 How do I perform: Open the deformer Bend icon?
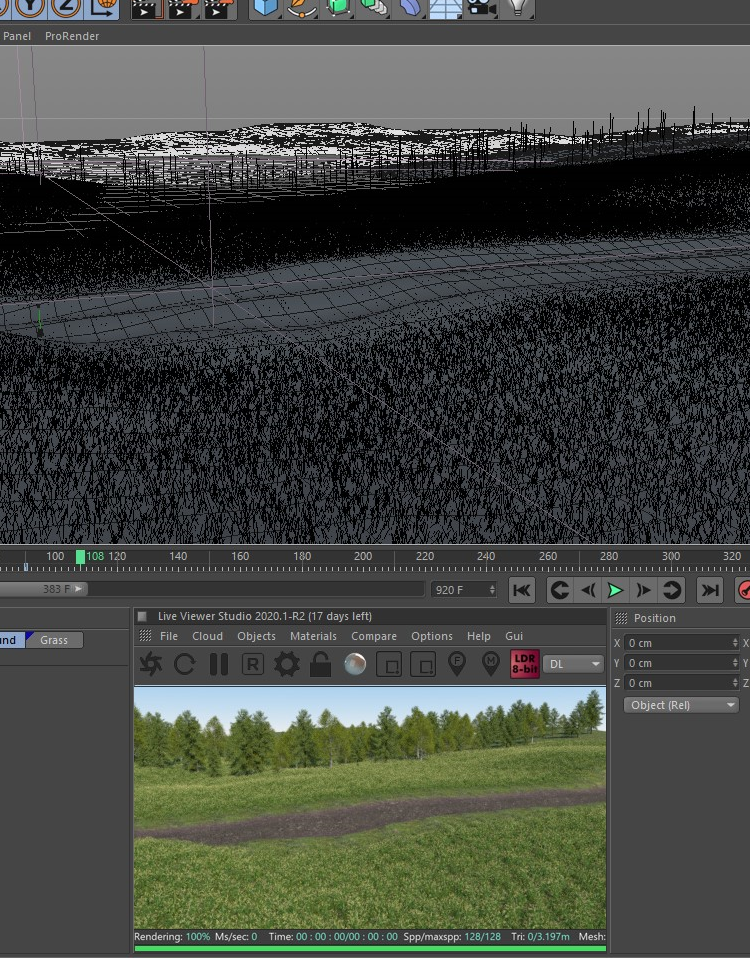click(410, 7)
